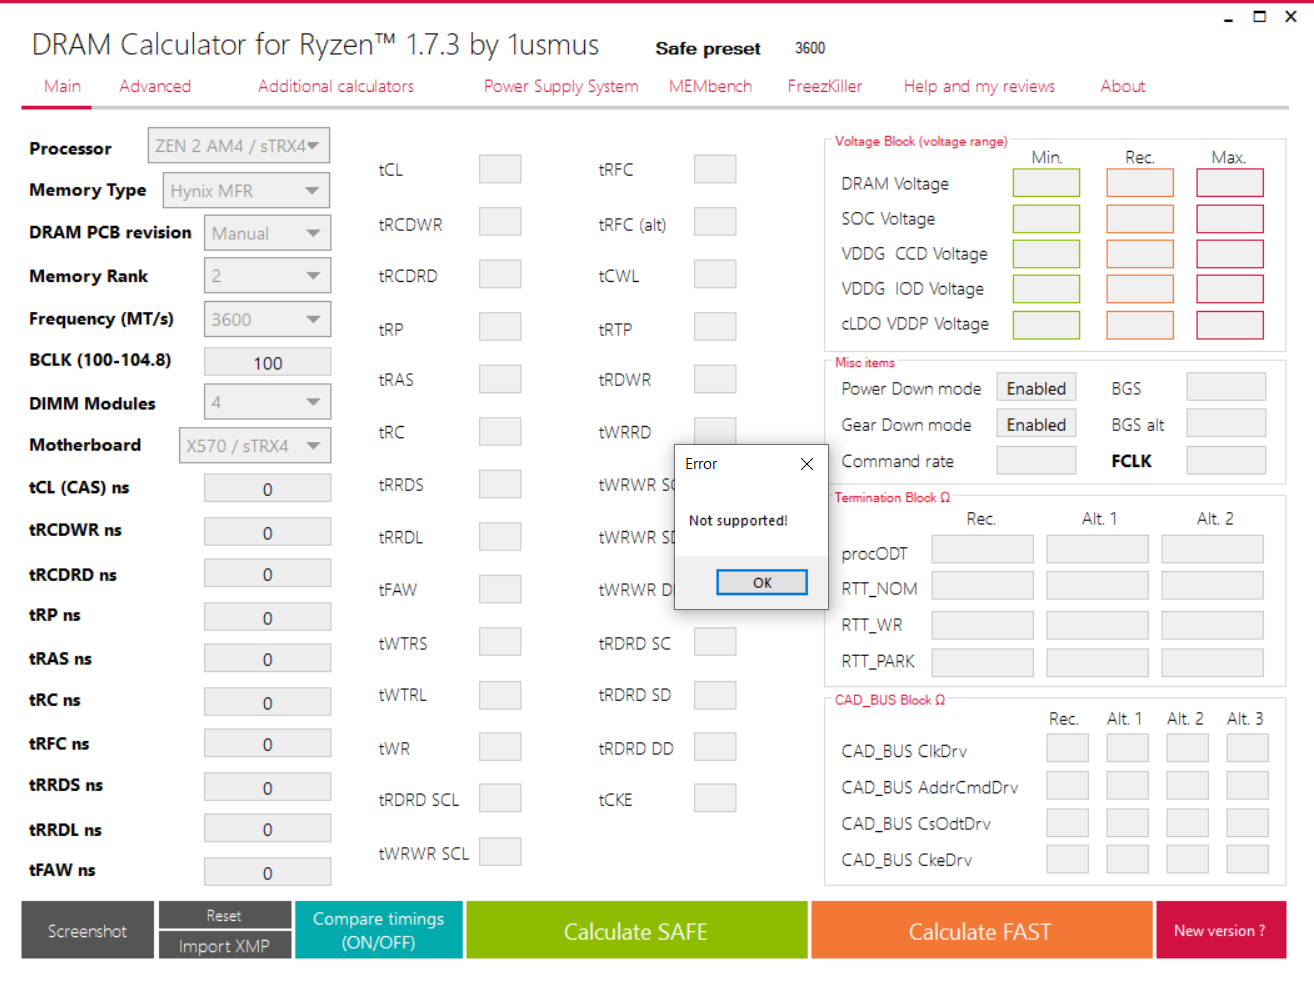This screenshot has width=1314, height=982.
Task: Open the DRAM PCB revision dropdown
Action: coord(267,233)
